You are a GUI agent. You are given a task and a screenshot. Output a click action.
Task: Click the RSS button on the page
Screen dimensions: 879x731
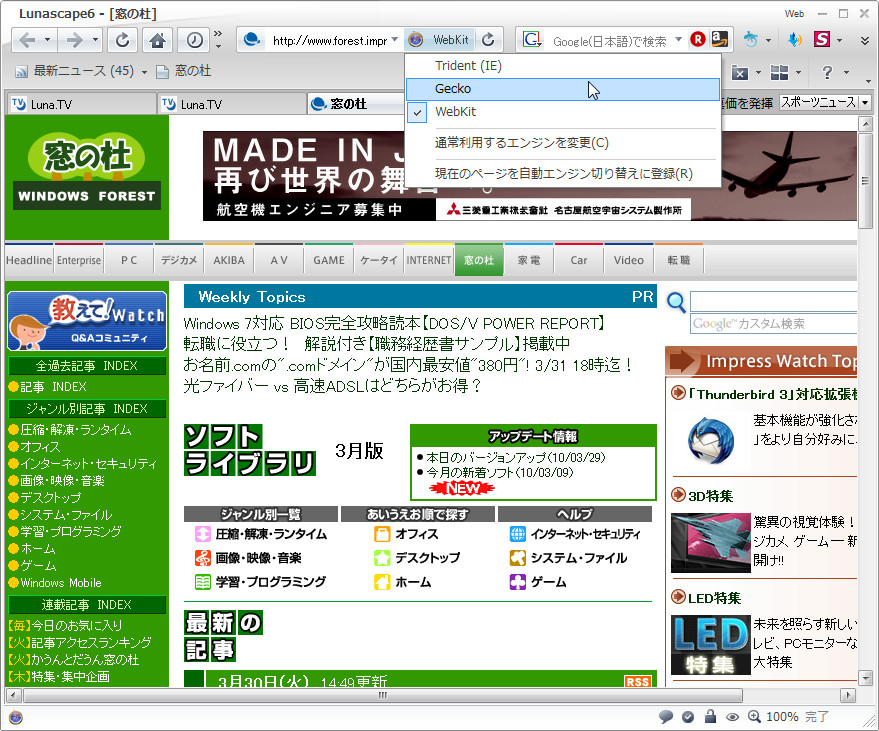coord(637,680)
